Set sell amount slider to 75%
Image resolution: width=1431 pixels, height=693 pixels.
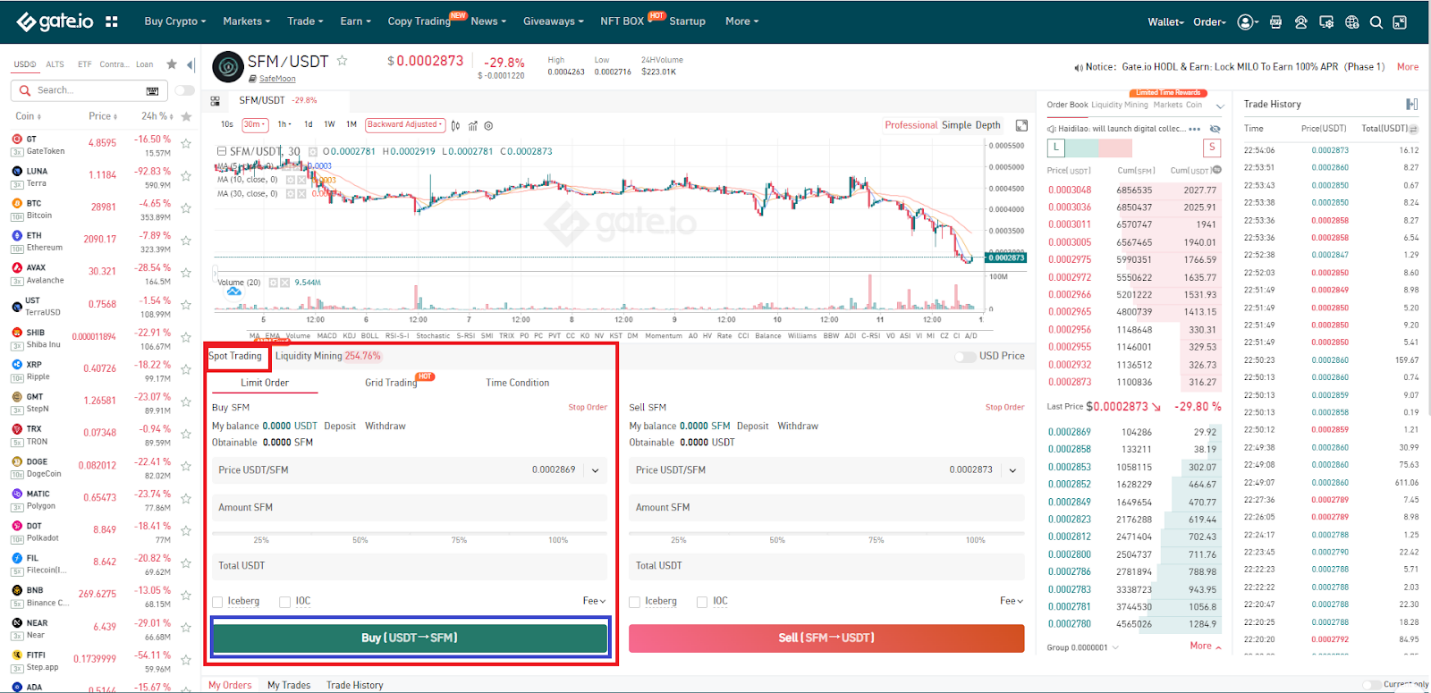(875, 540)
